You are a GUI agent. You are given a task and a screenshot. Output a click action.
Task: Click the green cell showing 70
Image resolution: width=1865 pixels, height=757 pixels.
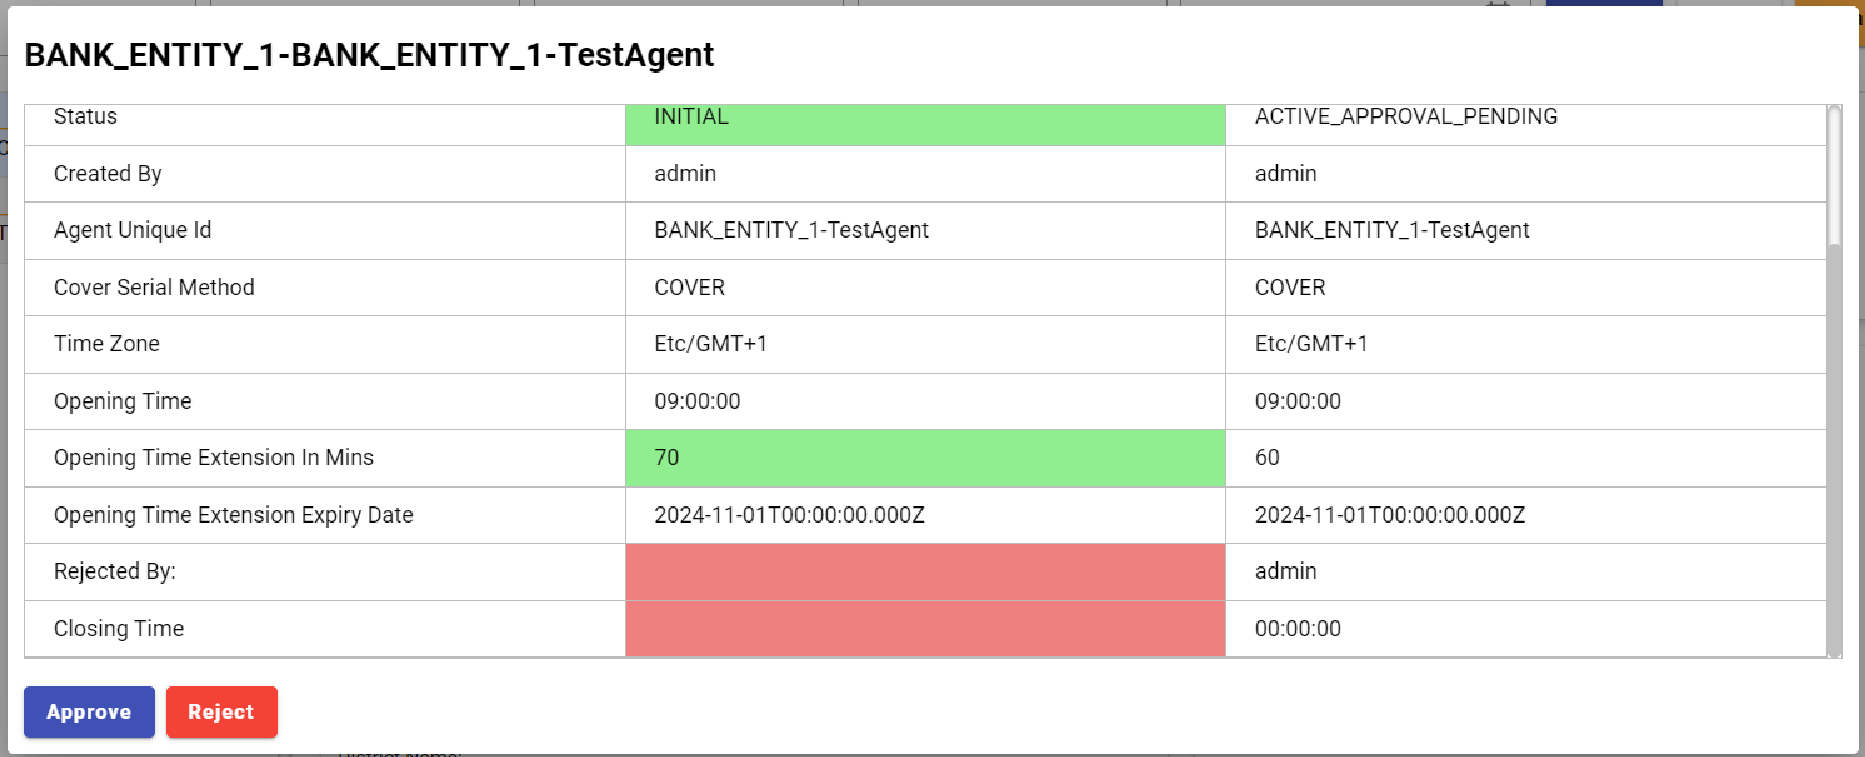pos(924,458)
